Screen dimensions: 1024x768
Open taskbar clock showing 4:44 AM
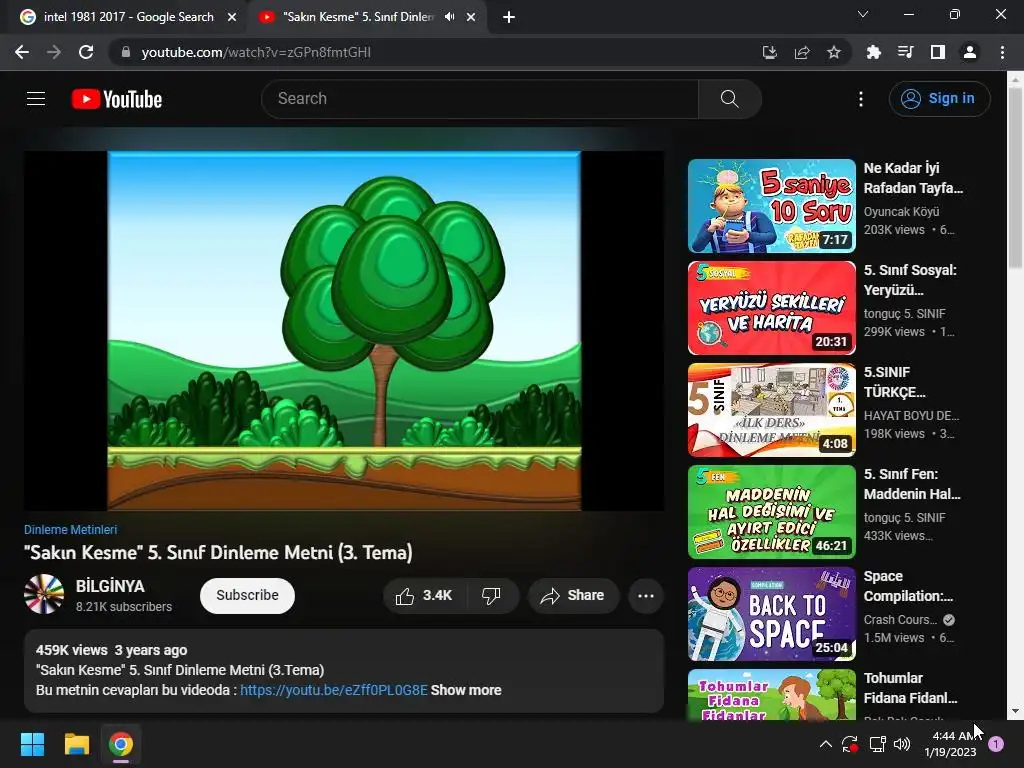point(950,744)
